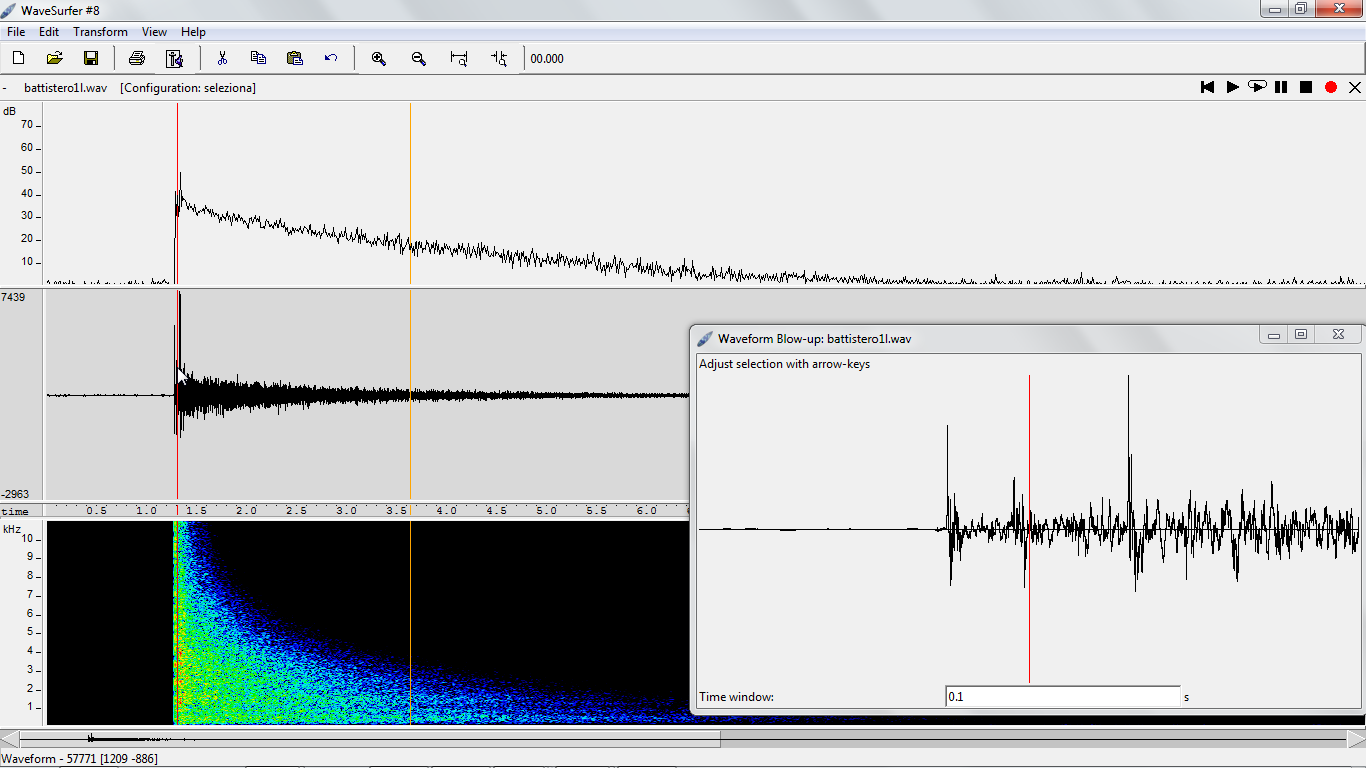Zoom to selection toolbar icon
The image size is (1366, 768).
499,58
